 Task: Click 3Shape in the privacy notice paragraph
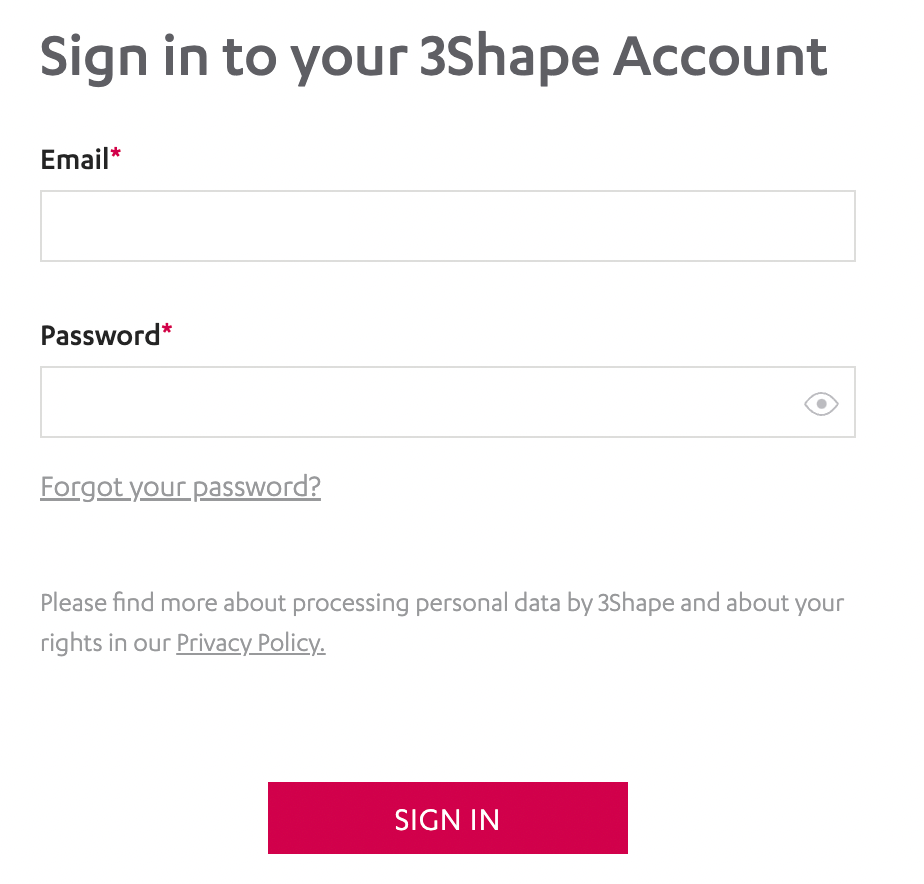635,604
